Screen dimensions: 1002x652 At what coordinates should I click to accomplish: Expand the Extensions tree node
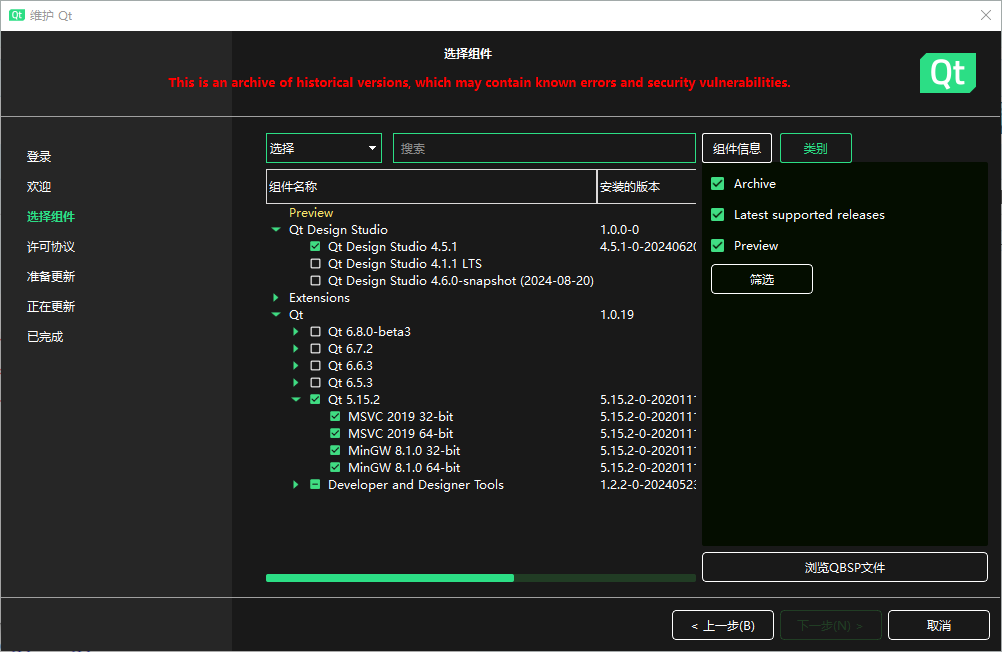tap(276, 298)
